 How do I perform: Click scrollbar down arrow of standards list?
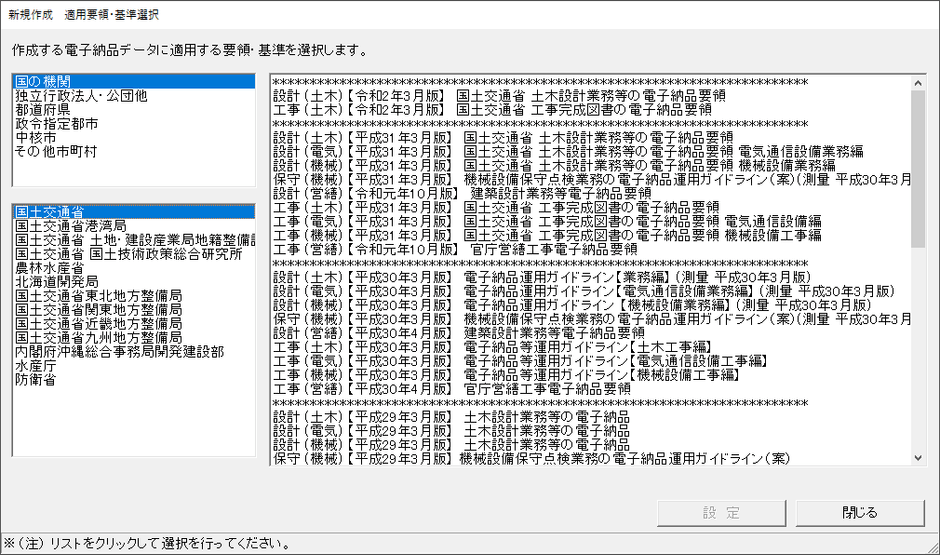918,458
